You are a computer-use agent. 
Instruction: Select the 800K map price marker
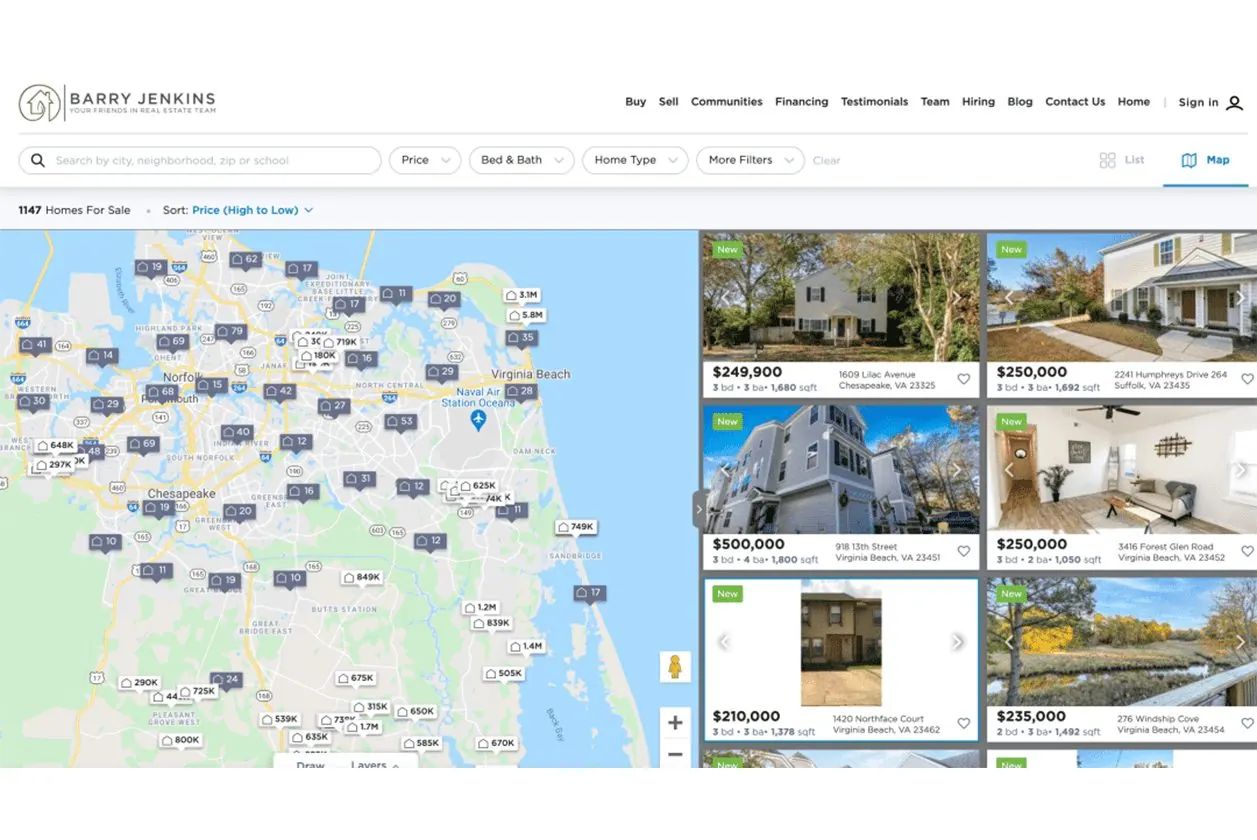click(180, 741)
